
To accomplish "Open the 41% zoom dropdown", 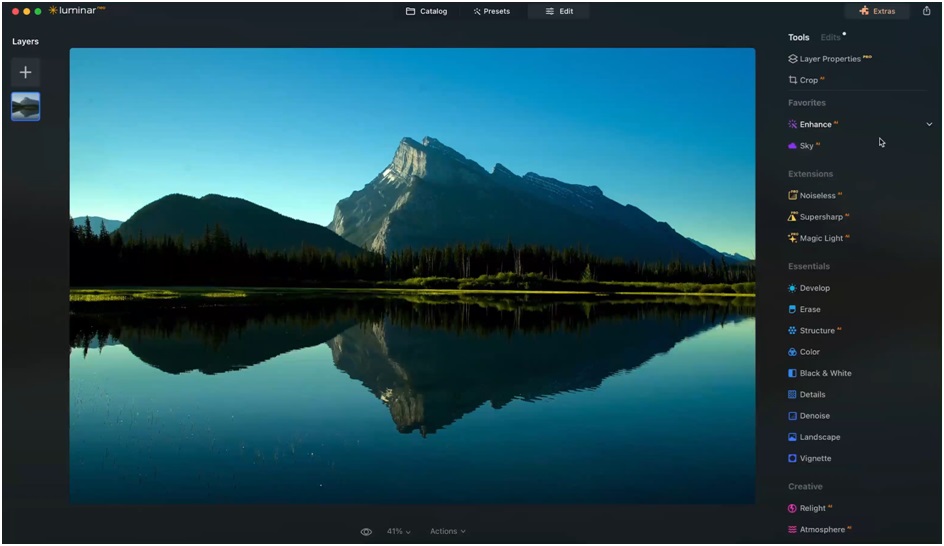I will pos(398,532).
